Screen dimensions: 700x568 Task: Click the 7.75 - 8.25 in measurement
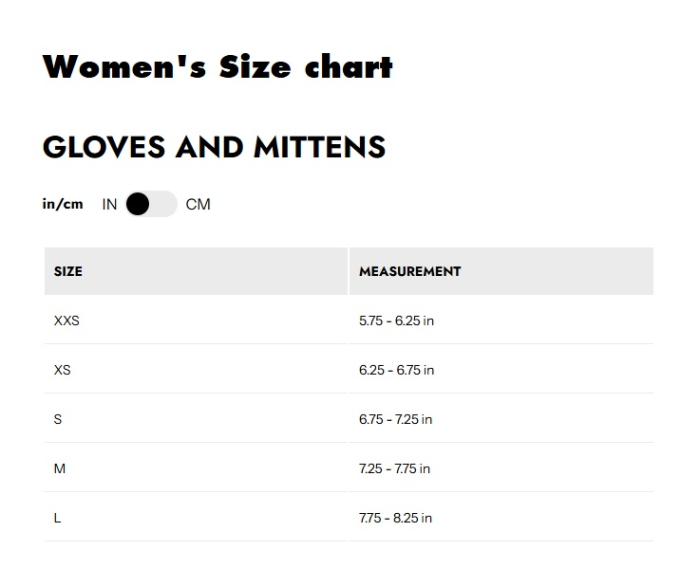point(396,518)
